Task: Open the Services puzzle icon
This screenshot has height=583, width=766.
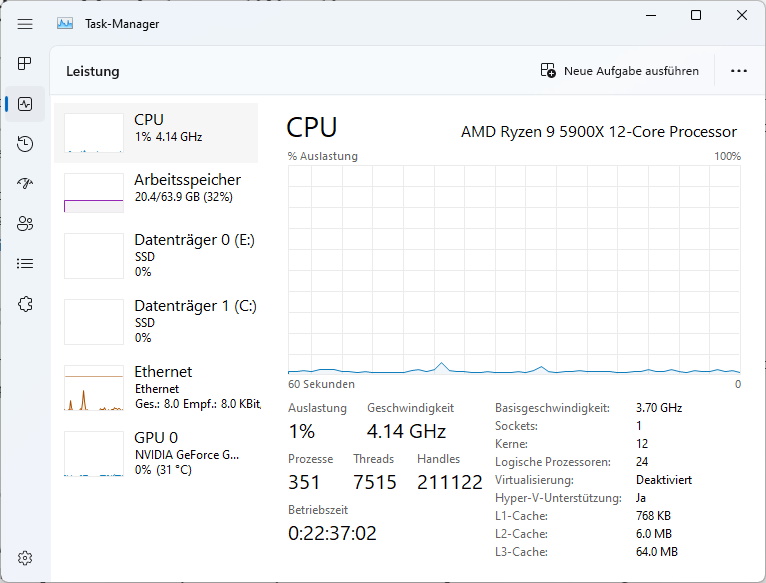Action: pyautogui.click(x=25, y=304)
